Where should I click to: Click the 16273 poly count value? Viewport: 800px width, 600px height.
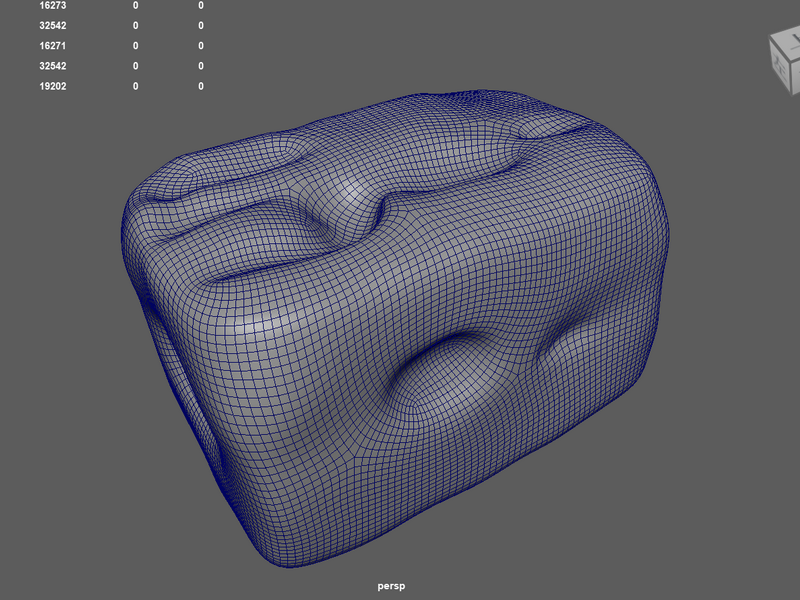(x=53, y=6)
